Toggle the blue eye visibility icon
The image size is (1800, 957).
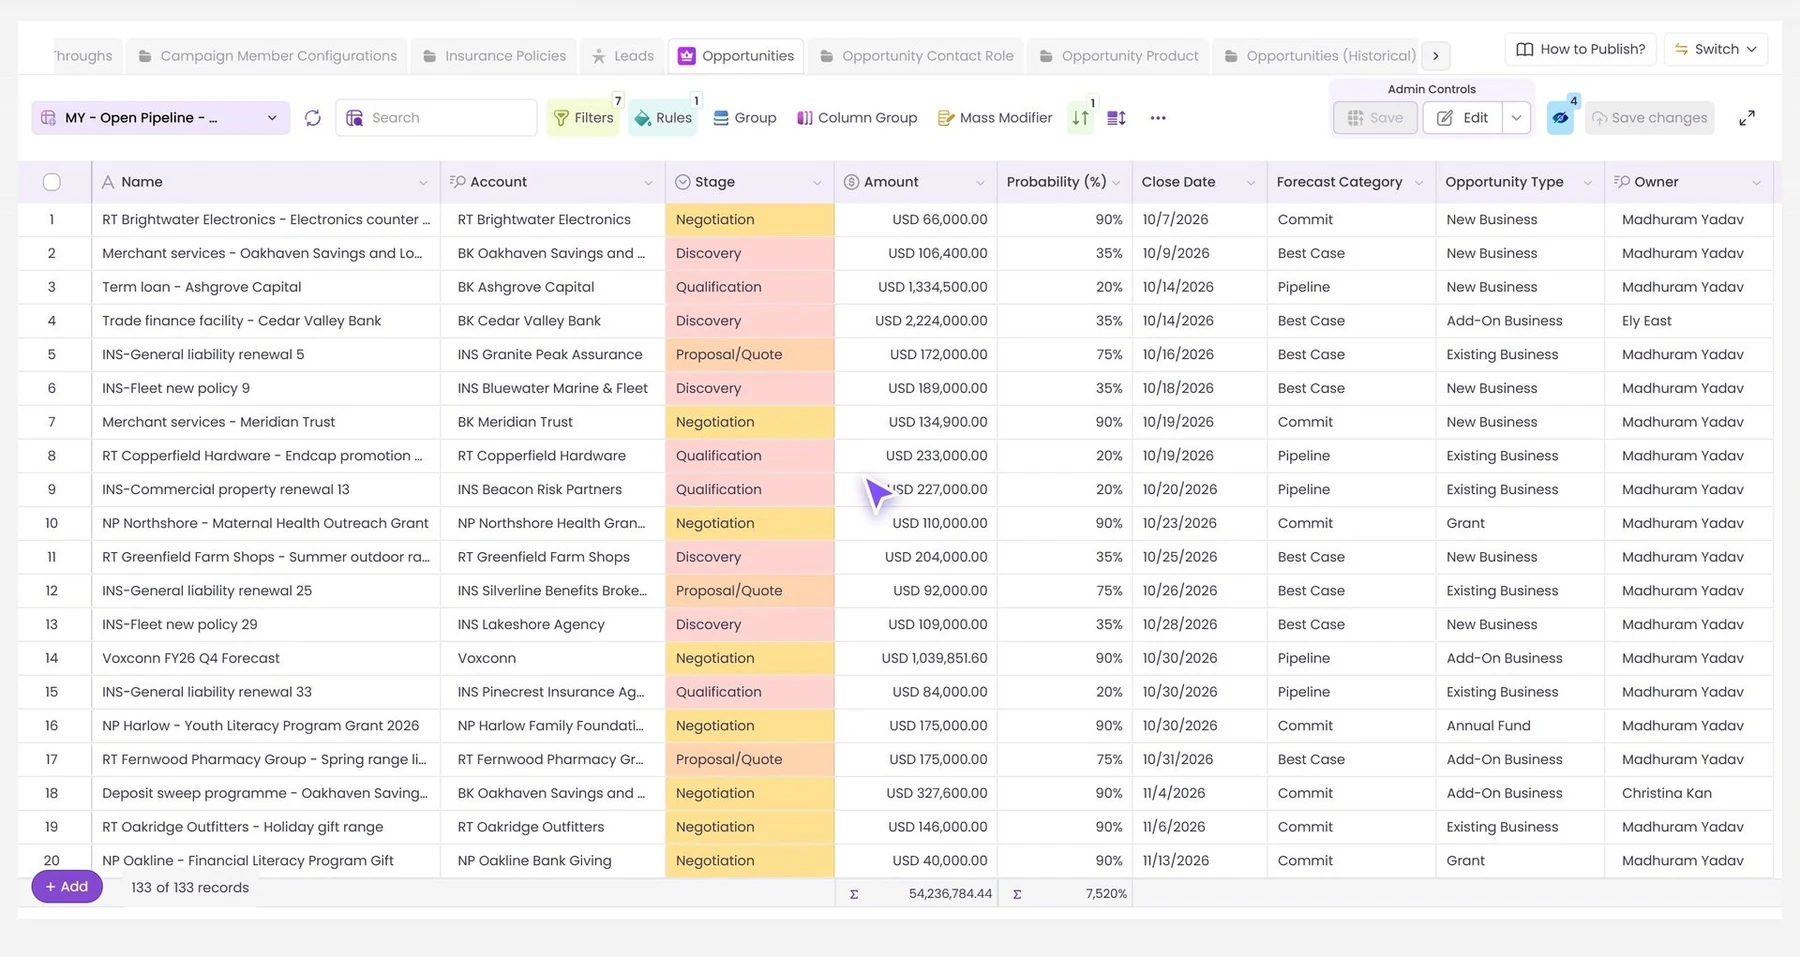(x=1560, y=118)
